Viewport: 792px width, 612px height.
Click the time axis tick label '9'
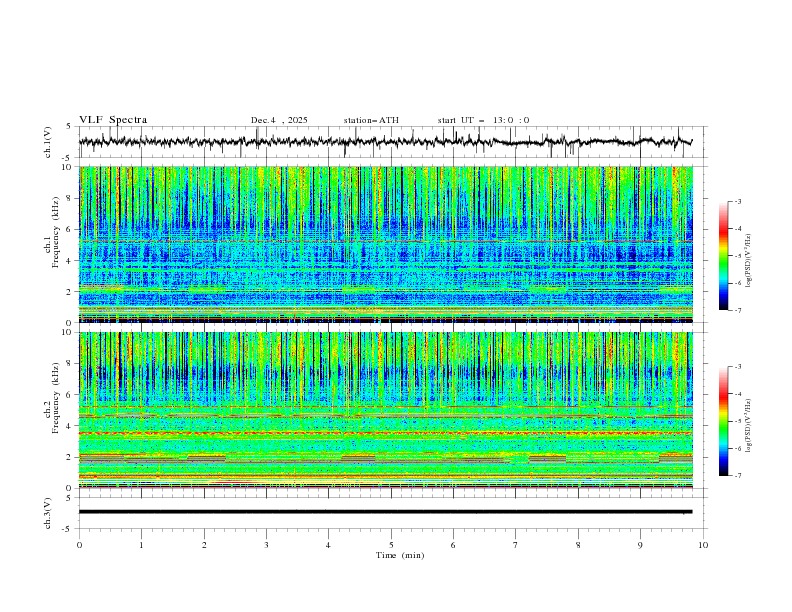640,545
